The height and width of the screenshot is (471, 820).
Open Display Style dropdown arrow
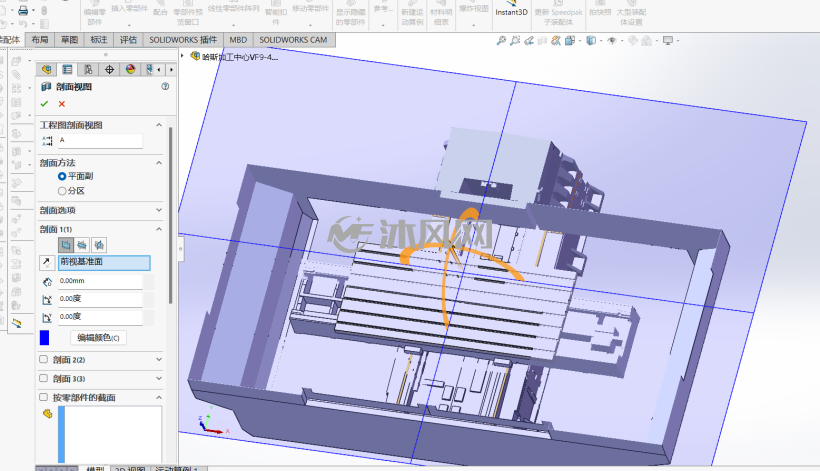click(x=600, y=41)
